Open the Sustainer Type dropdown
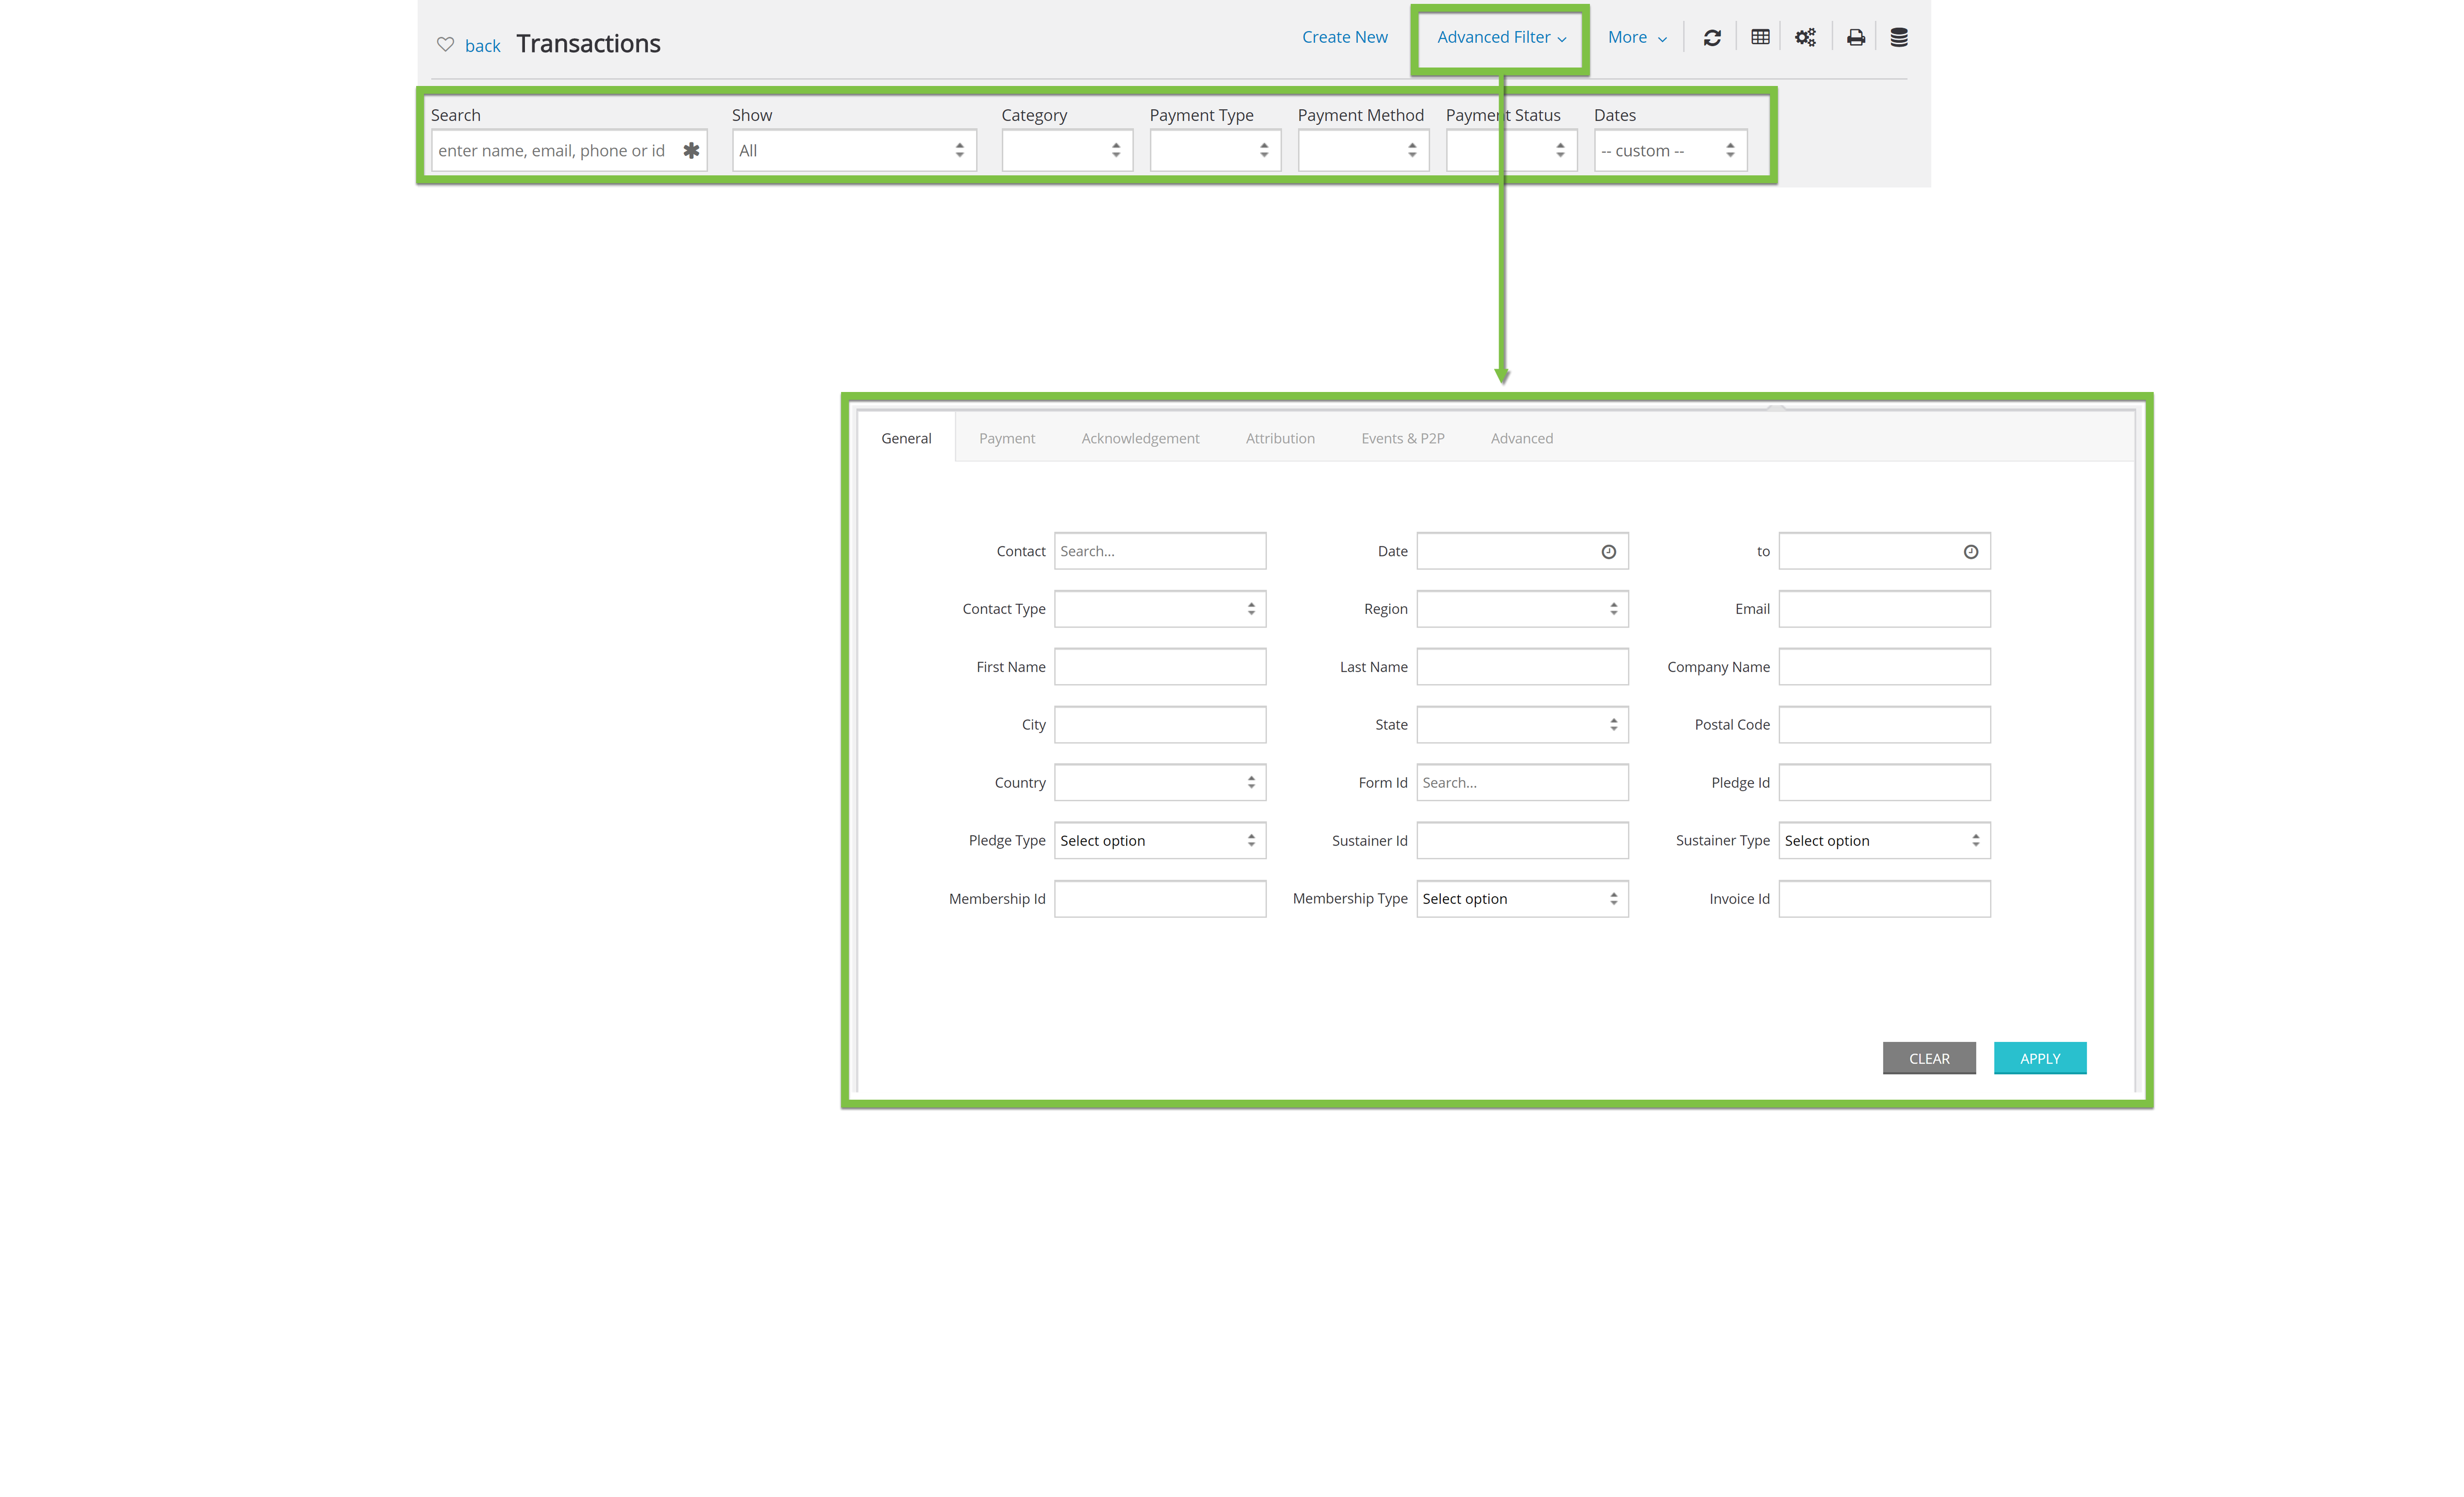Screen dimensions: 2464x1497 point(1884,841)
